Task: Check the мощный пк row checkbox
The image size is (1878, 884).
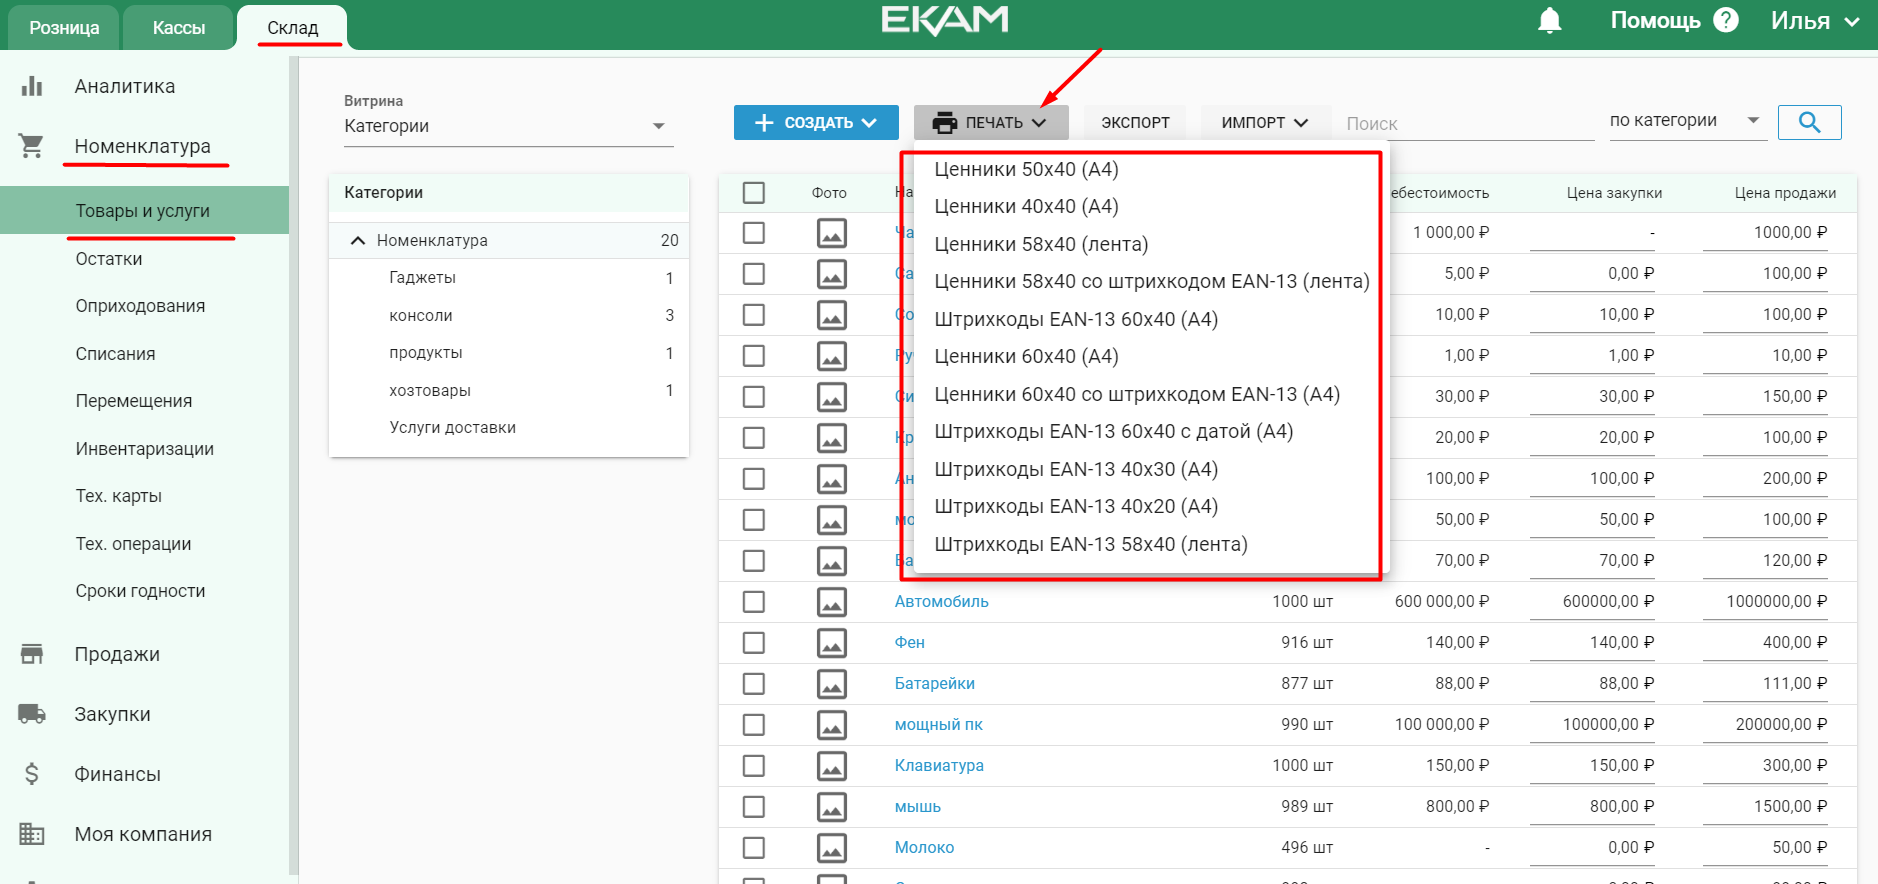Action: (754, 725)
